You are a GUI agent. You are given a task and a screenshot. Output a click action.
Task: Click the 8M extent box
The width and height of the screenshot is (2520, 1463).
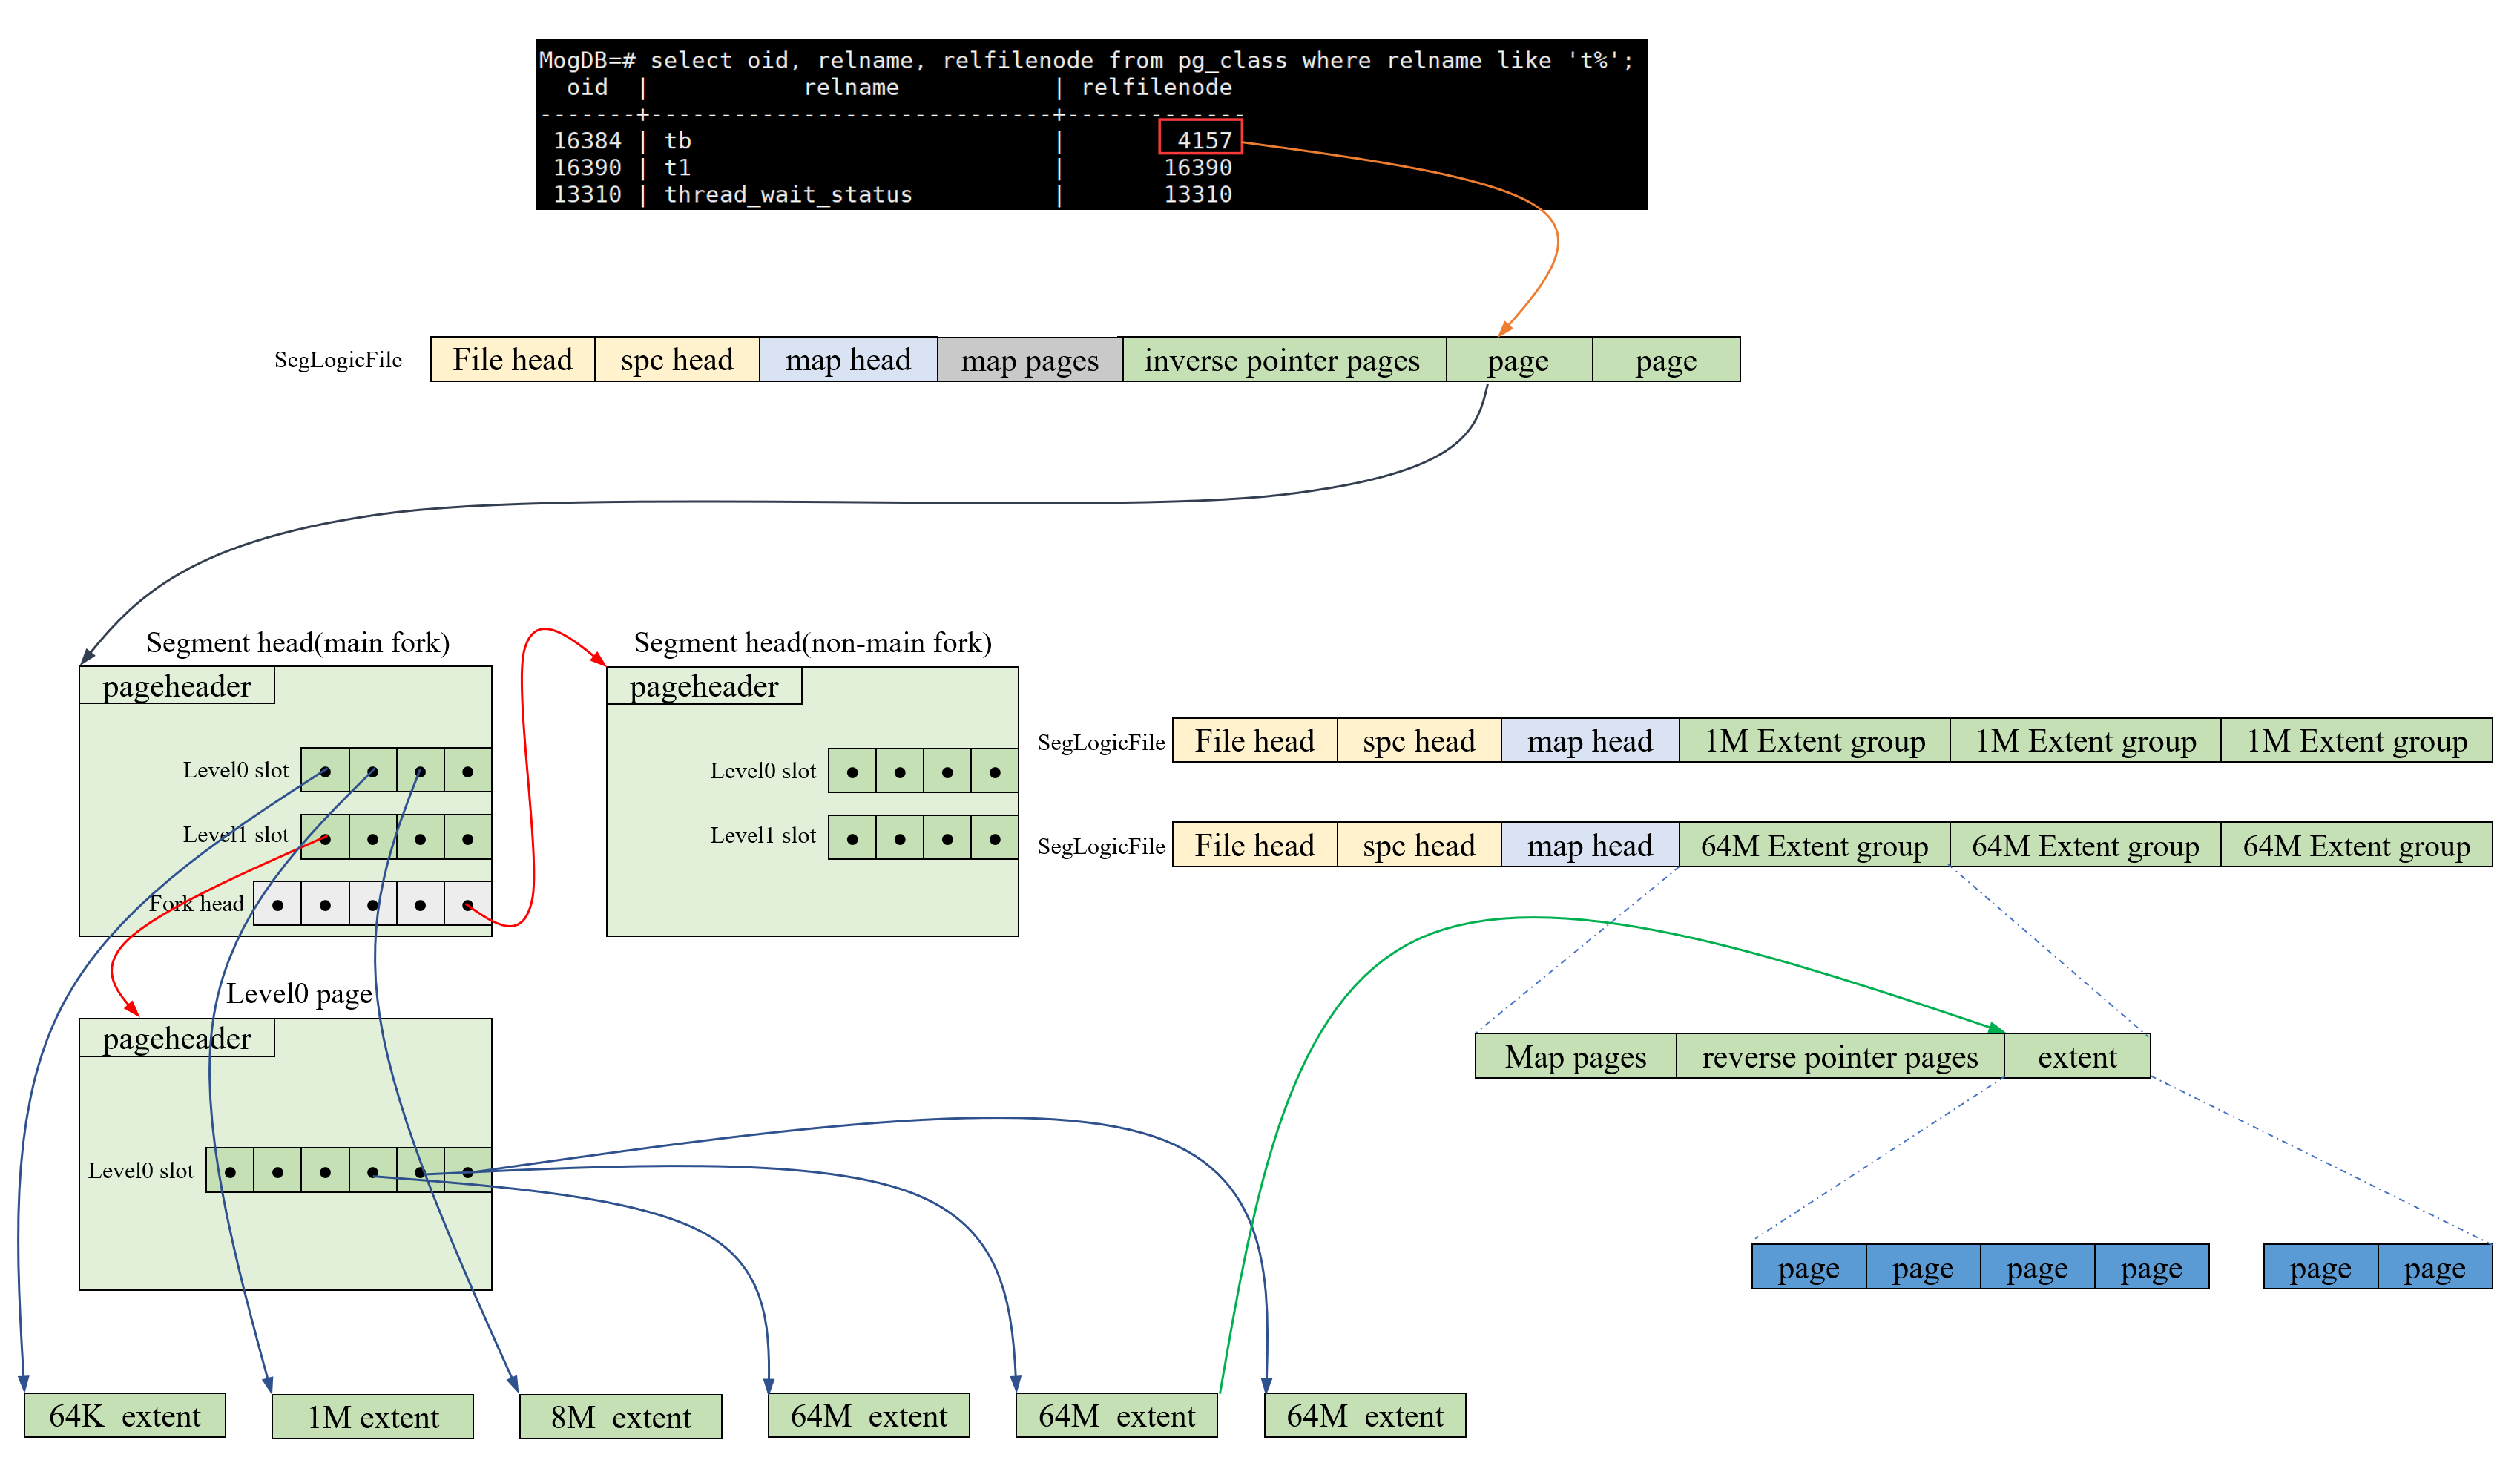click(620, 1417)
